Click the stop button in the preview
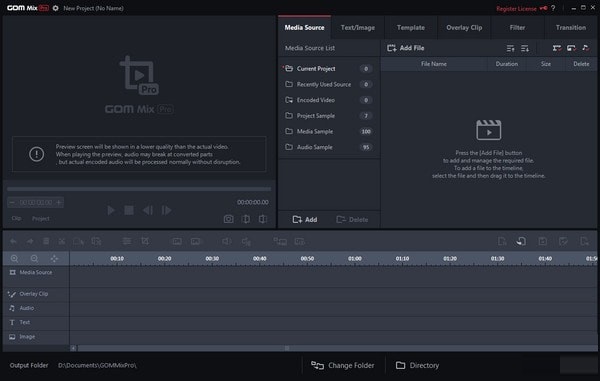Viewport: 600px width, 381px height. click(129, 210)
